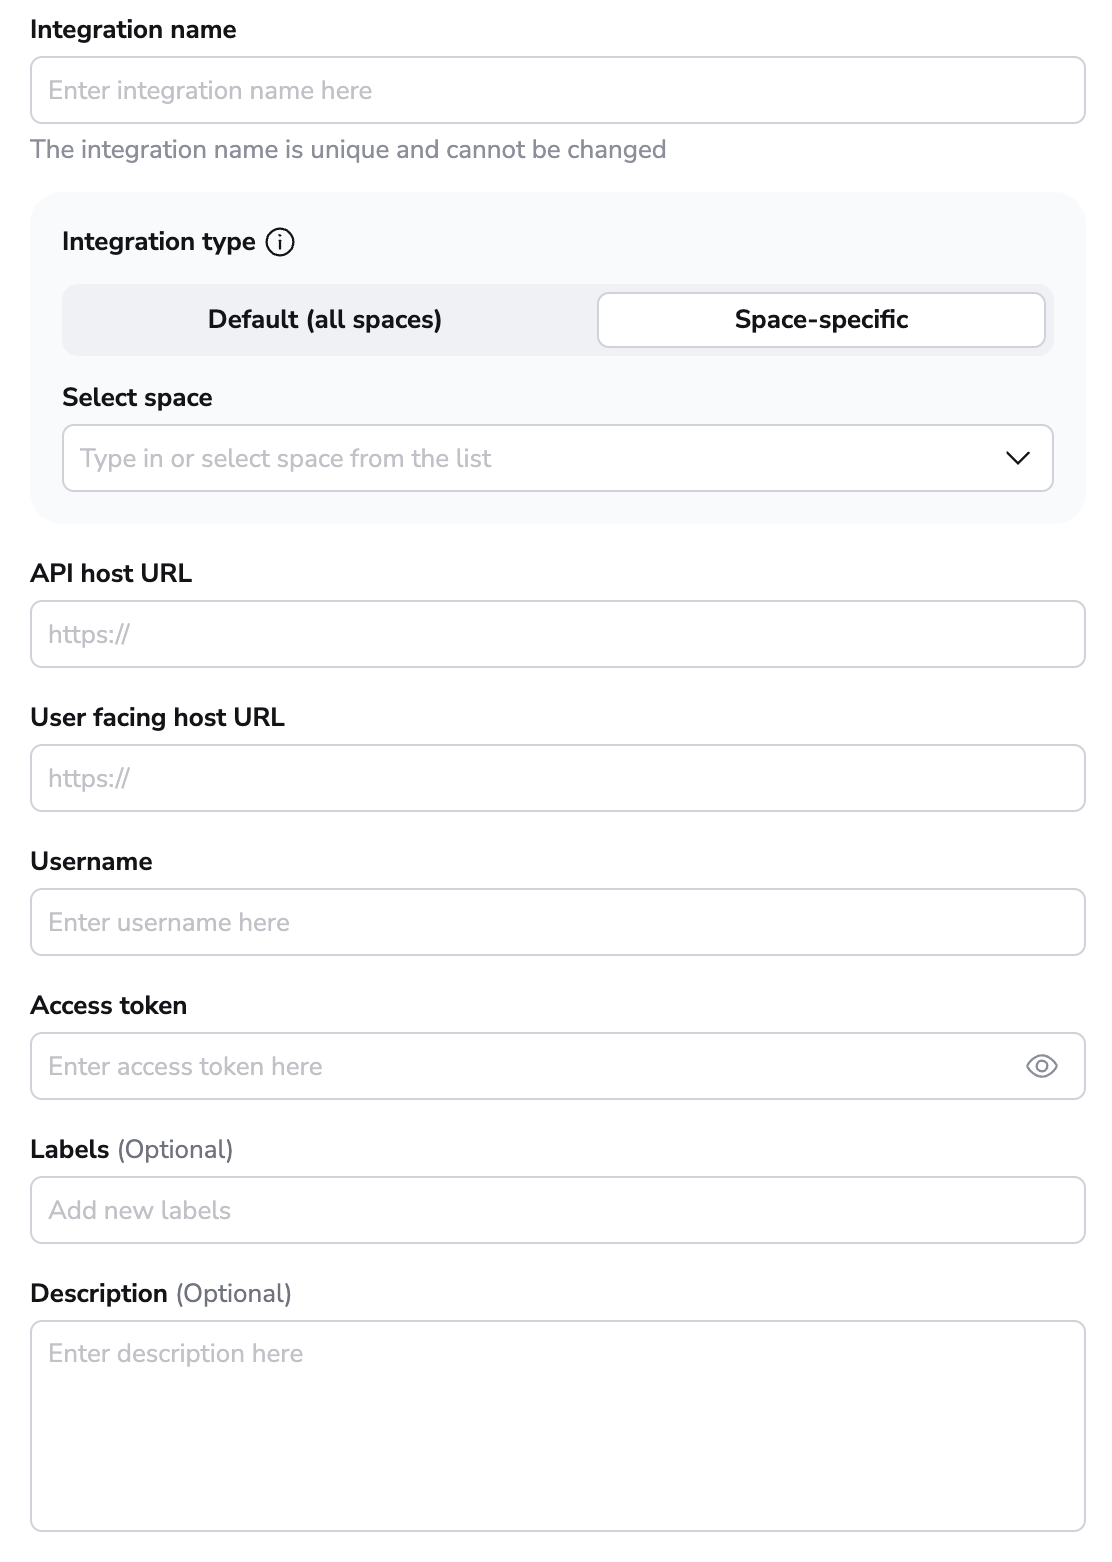The width and height of the screenshot is (1112, 1562).
Task: Select the Space-specific integration type
Action: [820, 319]
